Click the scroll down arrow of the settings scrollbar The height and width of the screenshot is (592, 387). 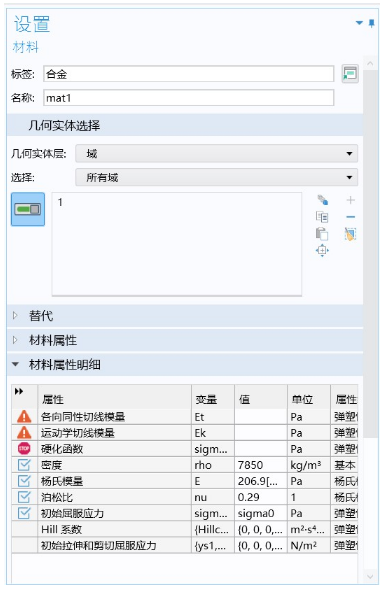tap(370, 577)
